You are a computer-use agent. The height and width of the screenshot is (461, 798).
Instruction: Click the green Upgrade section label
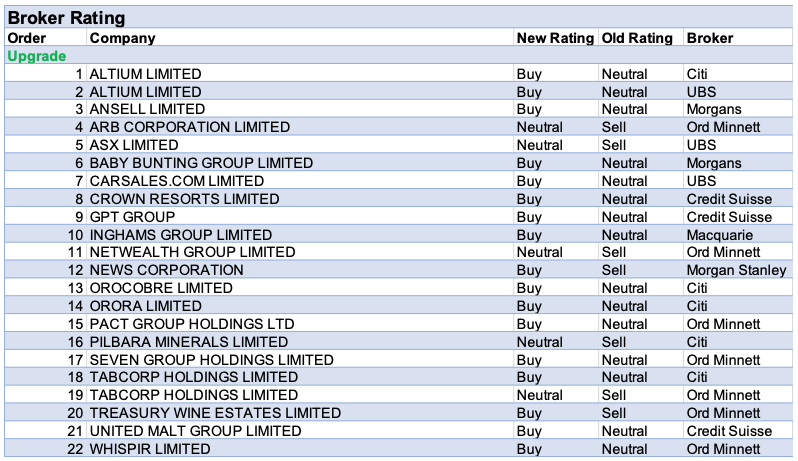coord(37,56)
